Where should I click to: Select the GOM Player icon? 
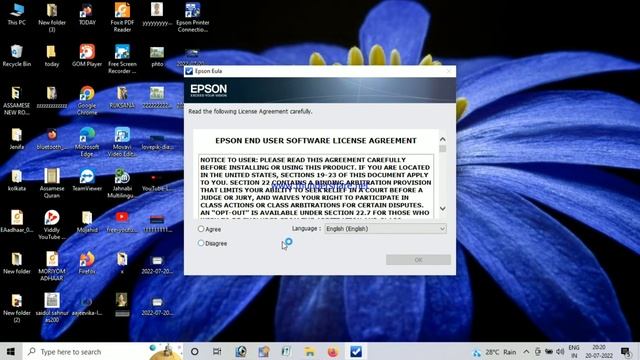click(x=87, y=56)
